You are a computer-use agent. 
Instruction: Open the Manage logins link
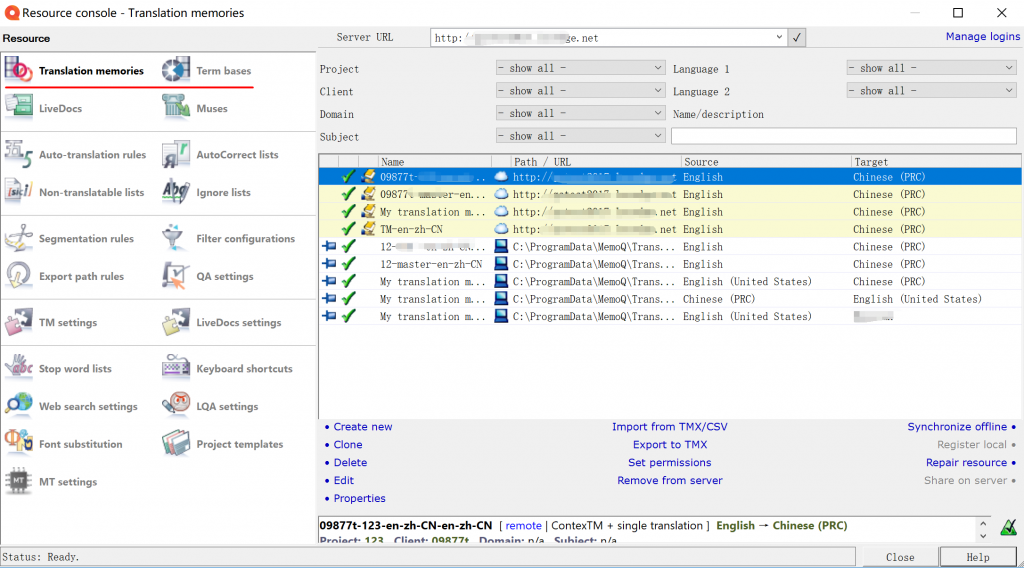click(982, 37)
